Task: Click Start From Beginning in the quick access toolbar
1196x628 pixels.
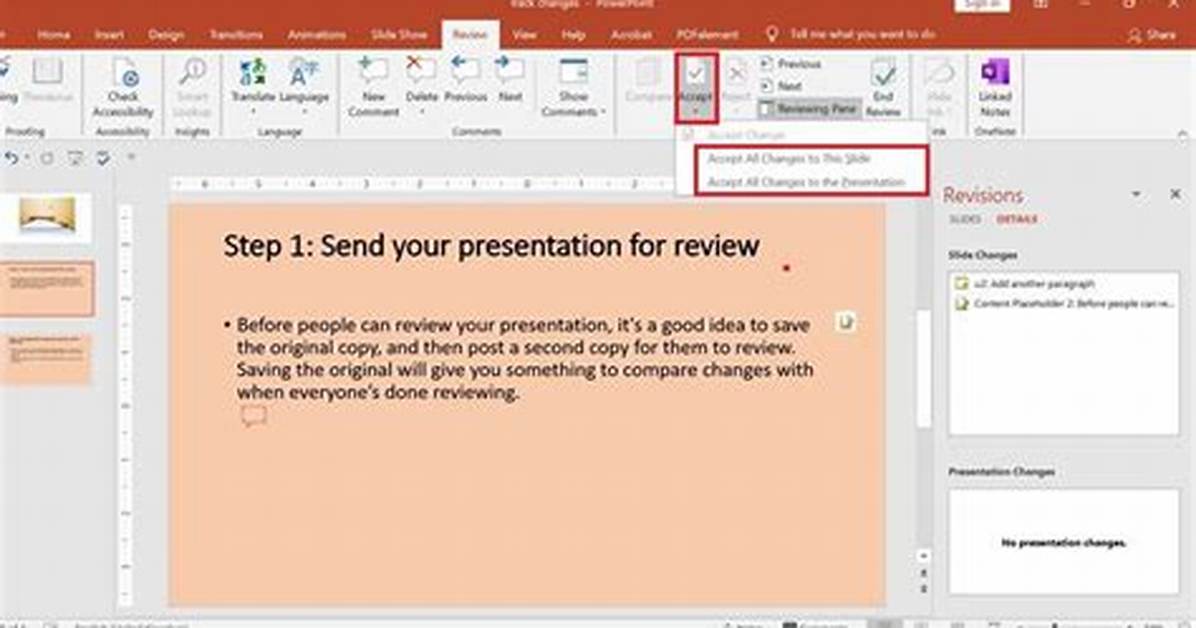Action: click(x=75, y=158)
